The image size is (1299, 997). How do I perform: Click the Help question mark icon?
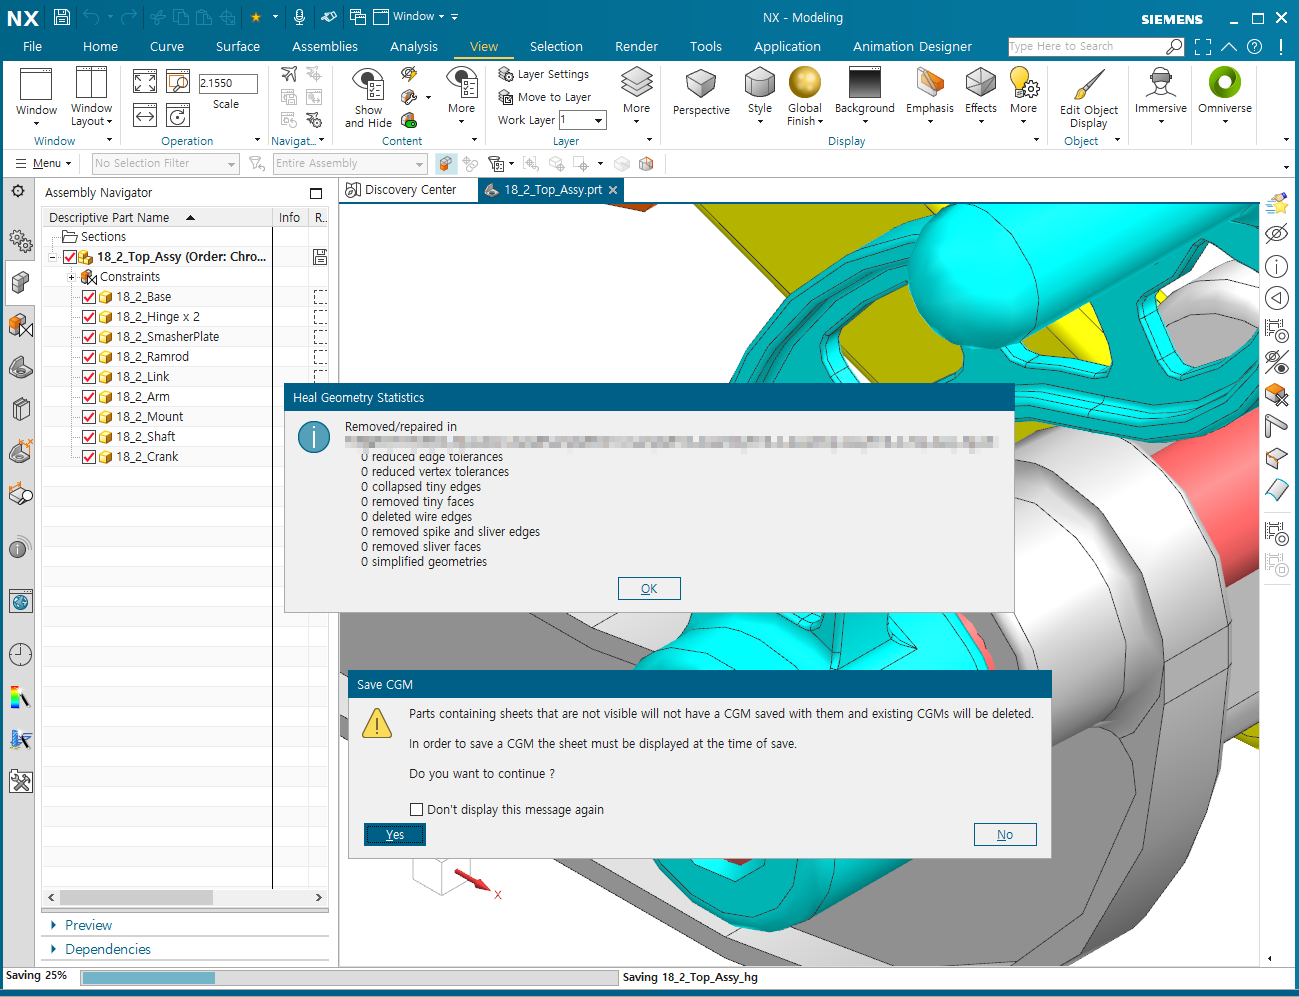pyautogui.click(x=1255, y=47)
